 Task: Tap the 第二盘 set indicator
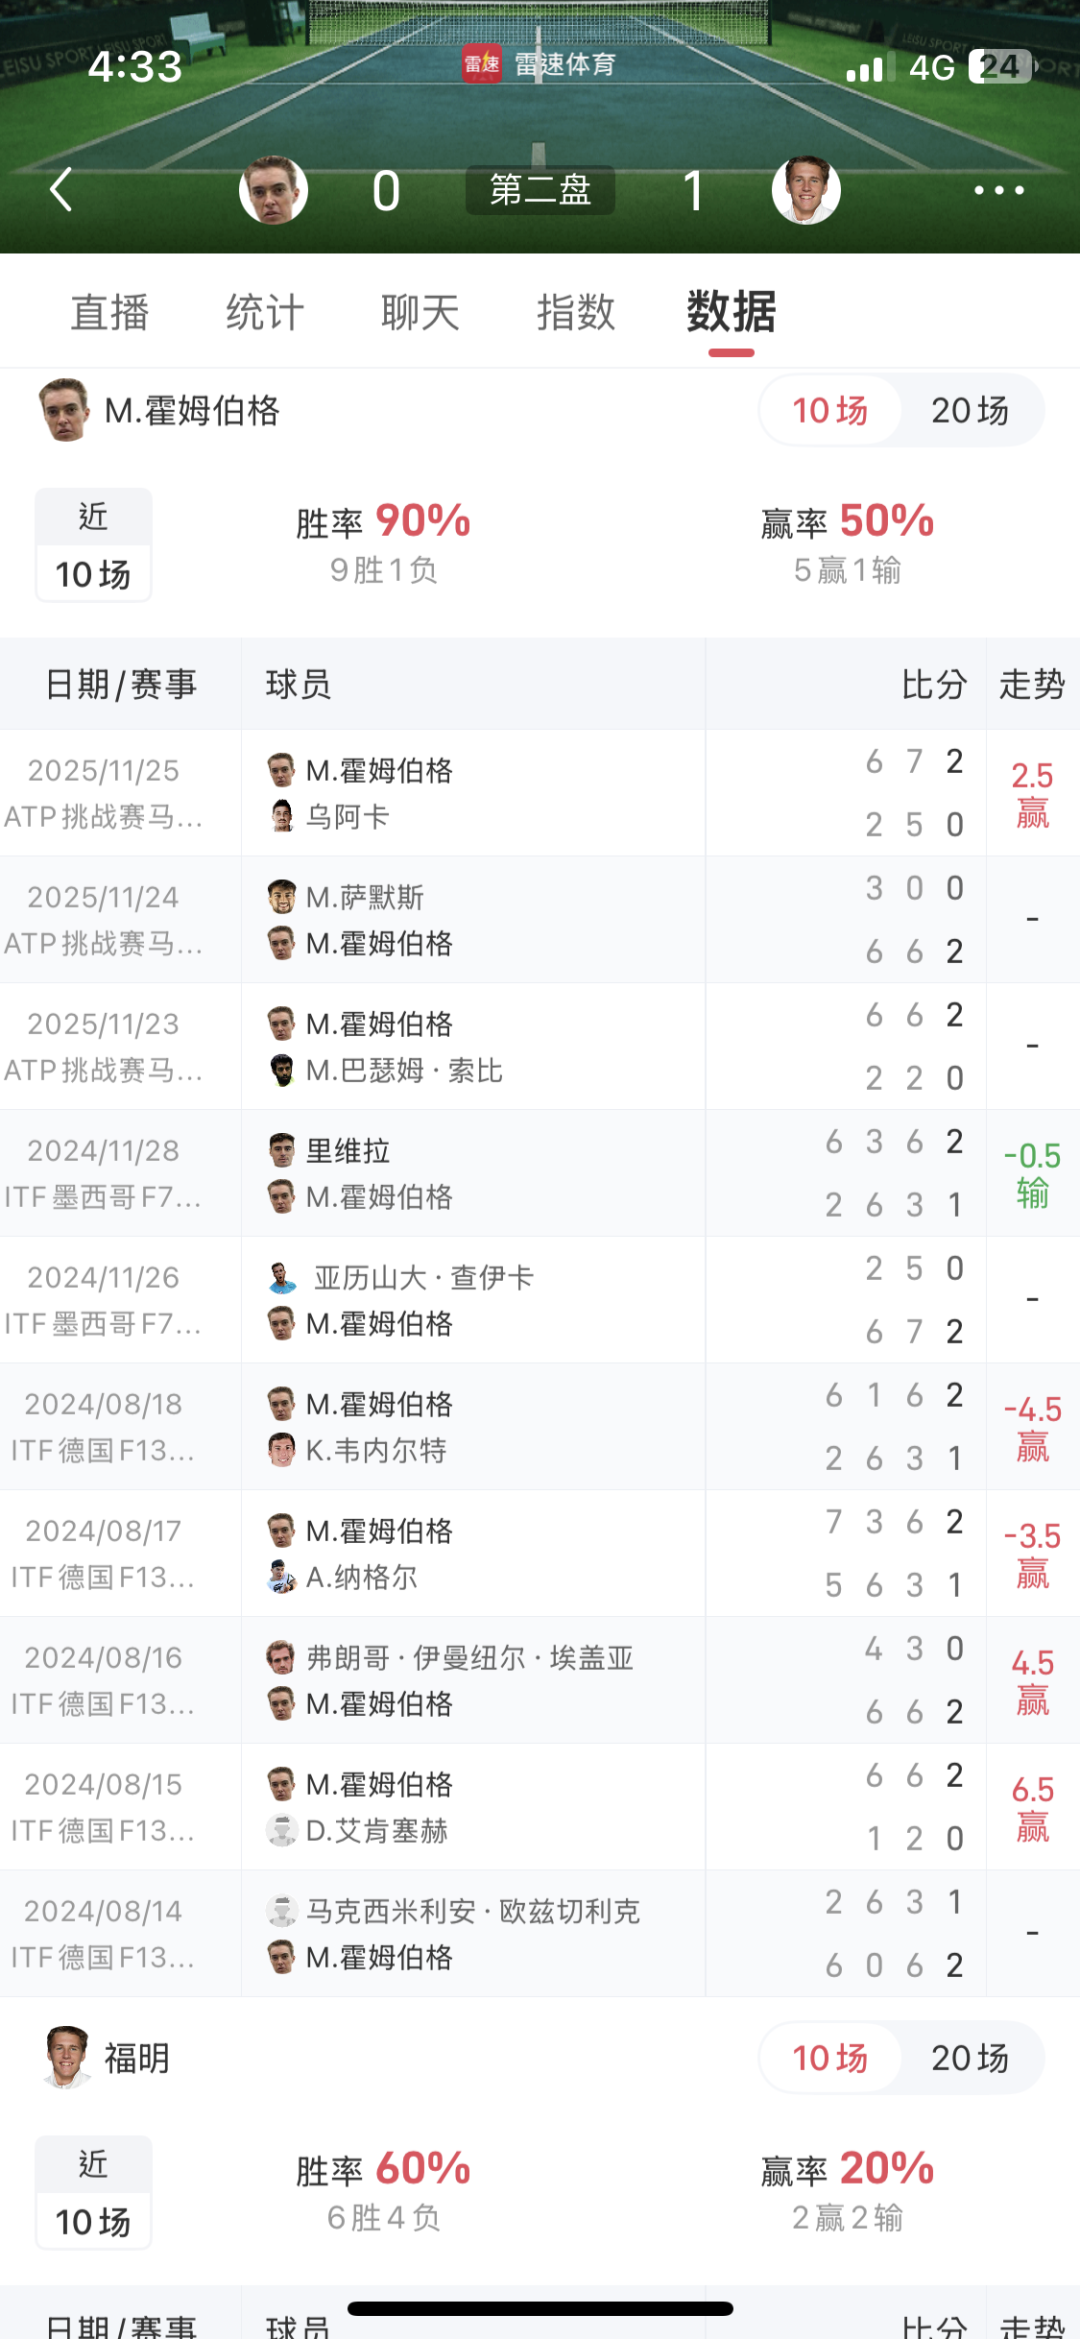coord(540,190)
